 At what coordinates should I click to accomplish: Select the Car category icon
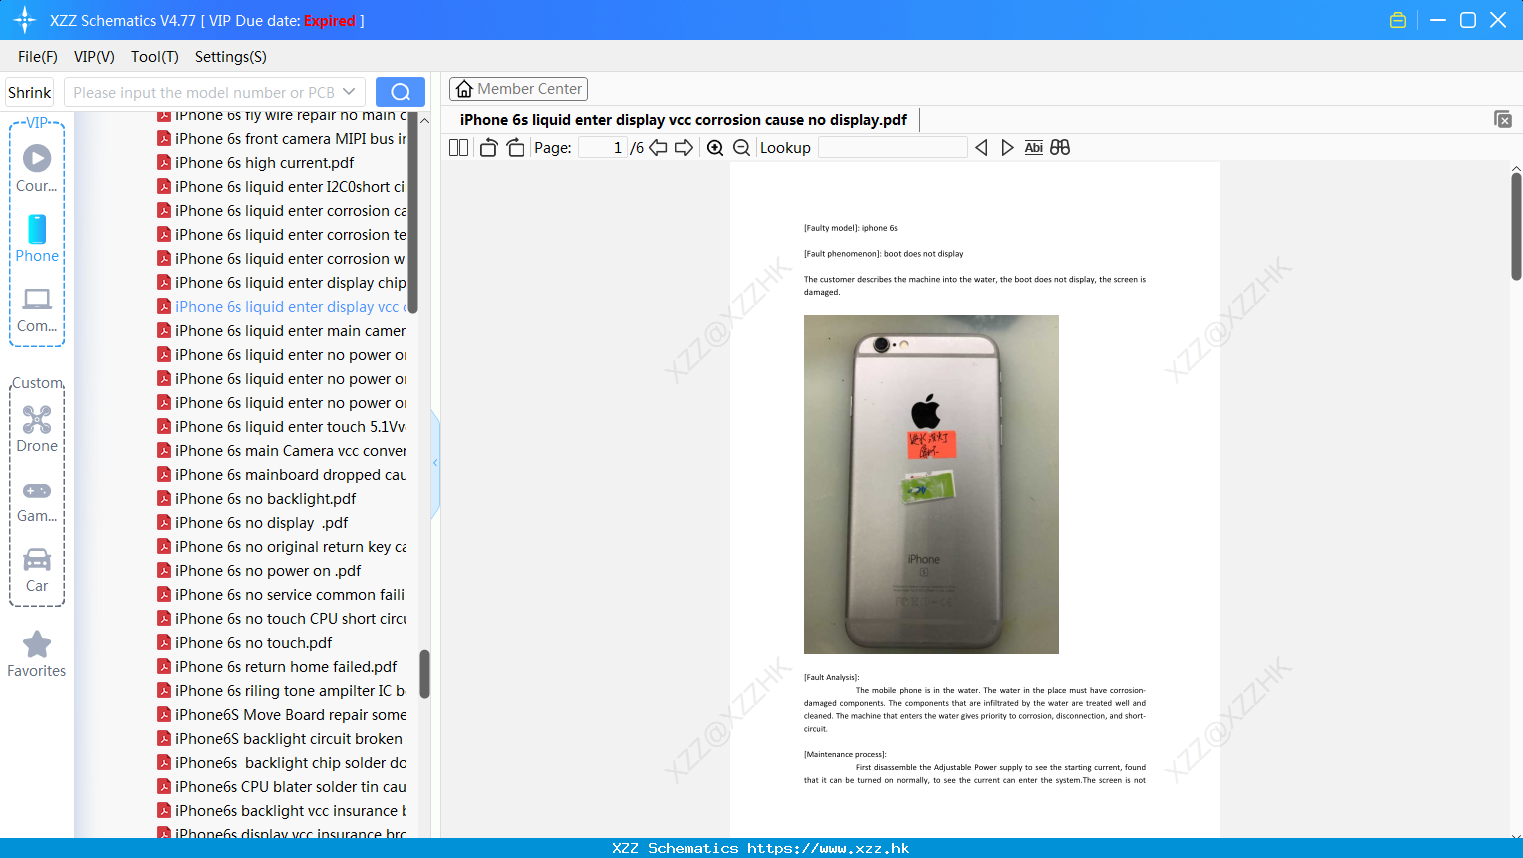pyautogui.click(x=37, y=570)
